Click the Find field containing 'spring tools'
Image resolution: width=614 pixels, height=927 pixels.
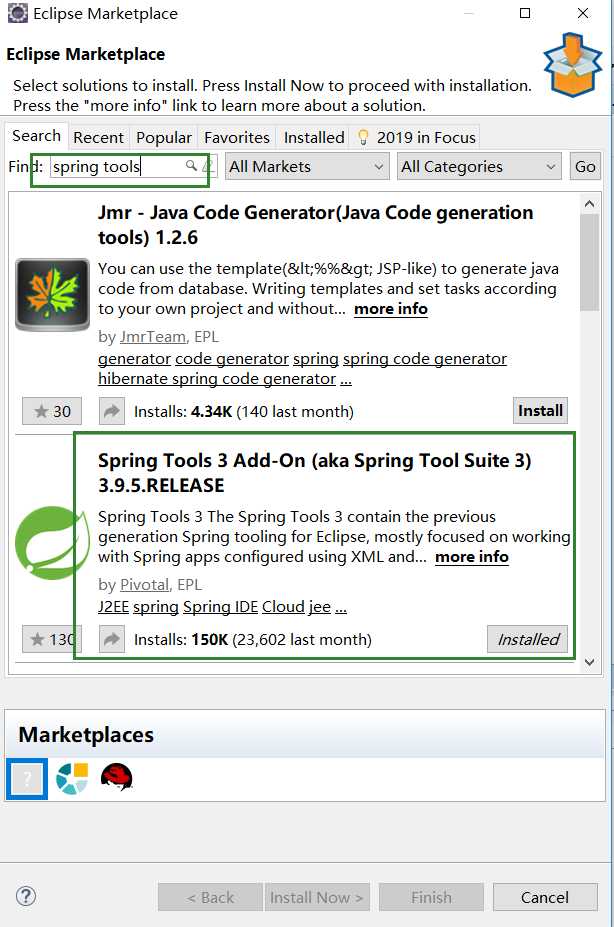pos(134,166)
